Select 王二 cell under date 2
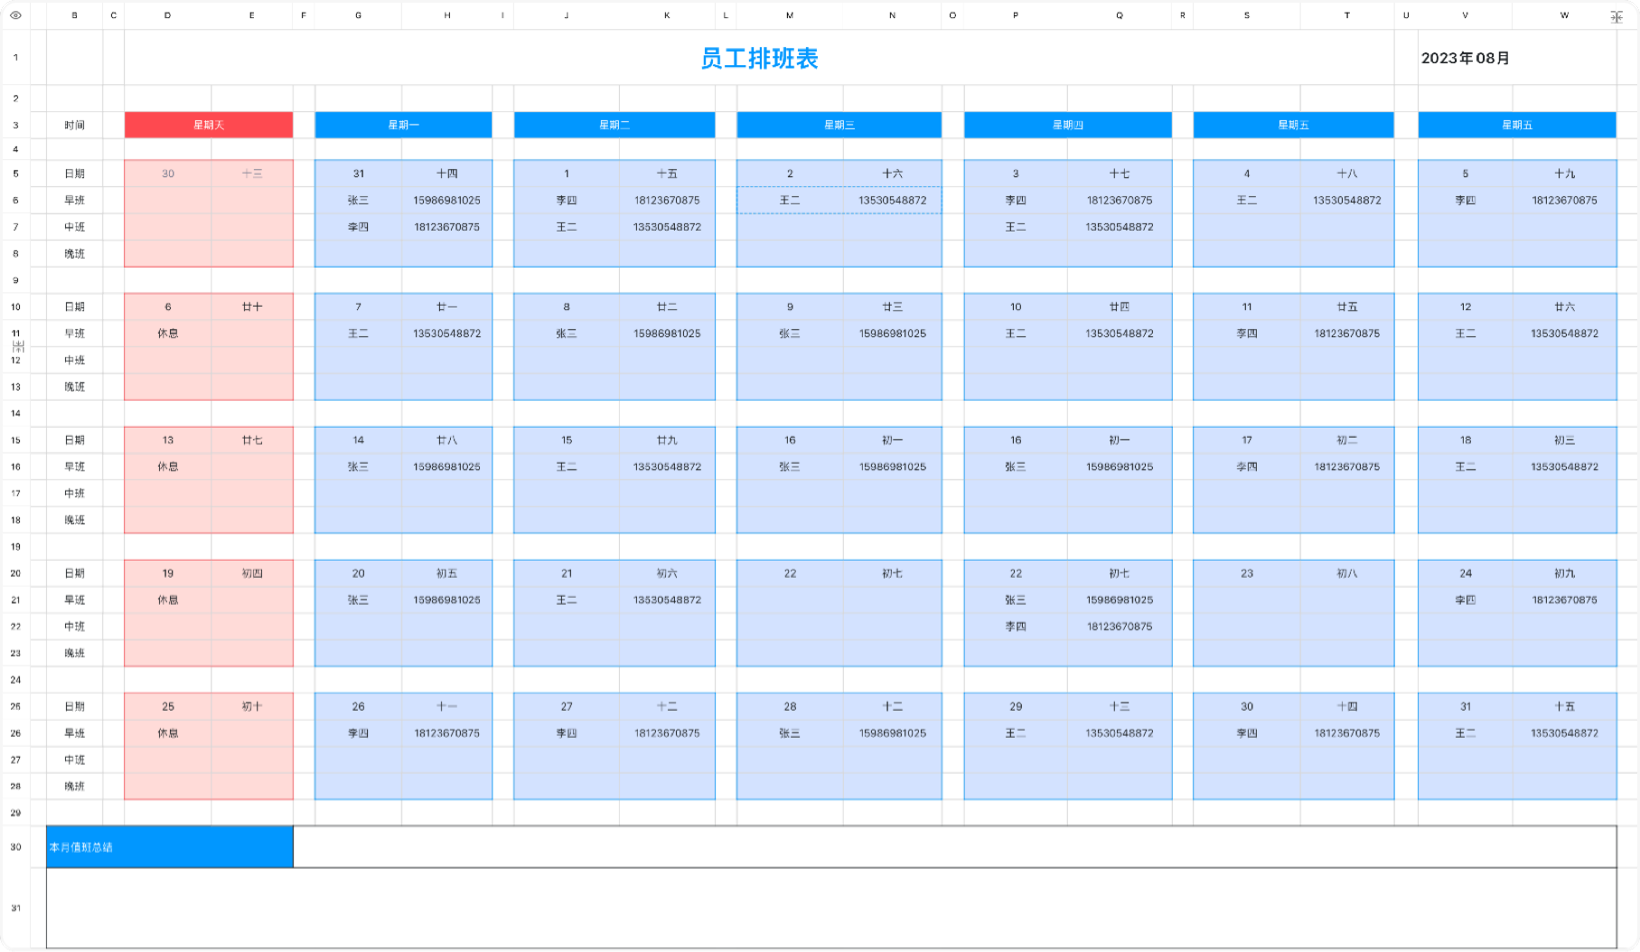Viewport: 1640px width, 952px height. click(x=790, y=200)
